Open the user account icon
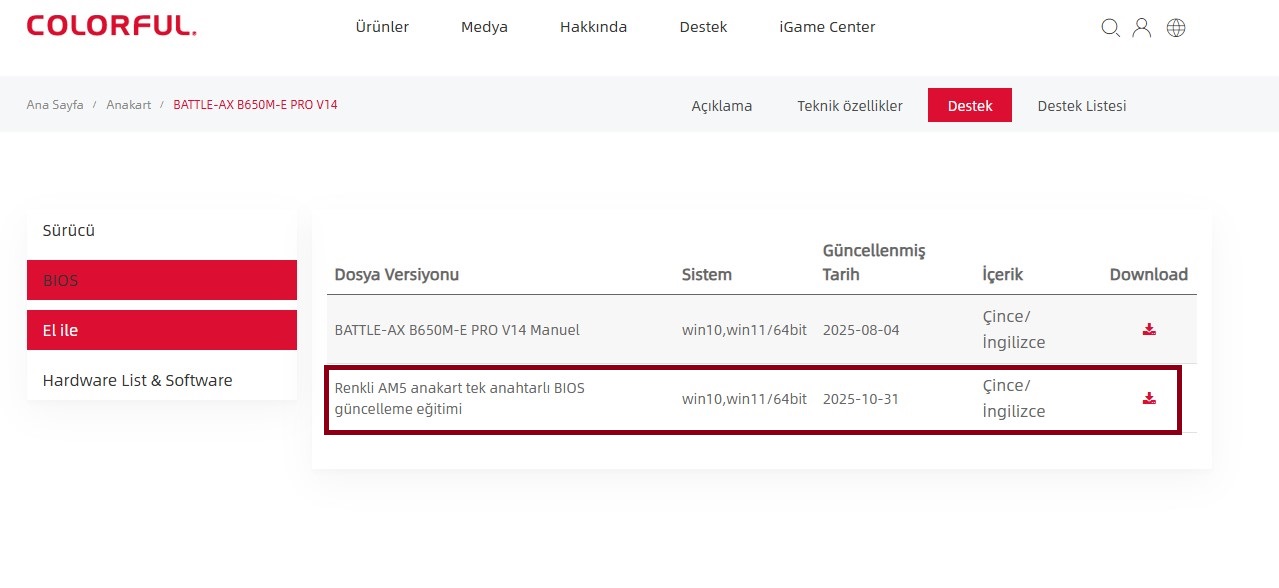This screenshot has width=1279, height=588. (1142, 28)
